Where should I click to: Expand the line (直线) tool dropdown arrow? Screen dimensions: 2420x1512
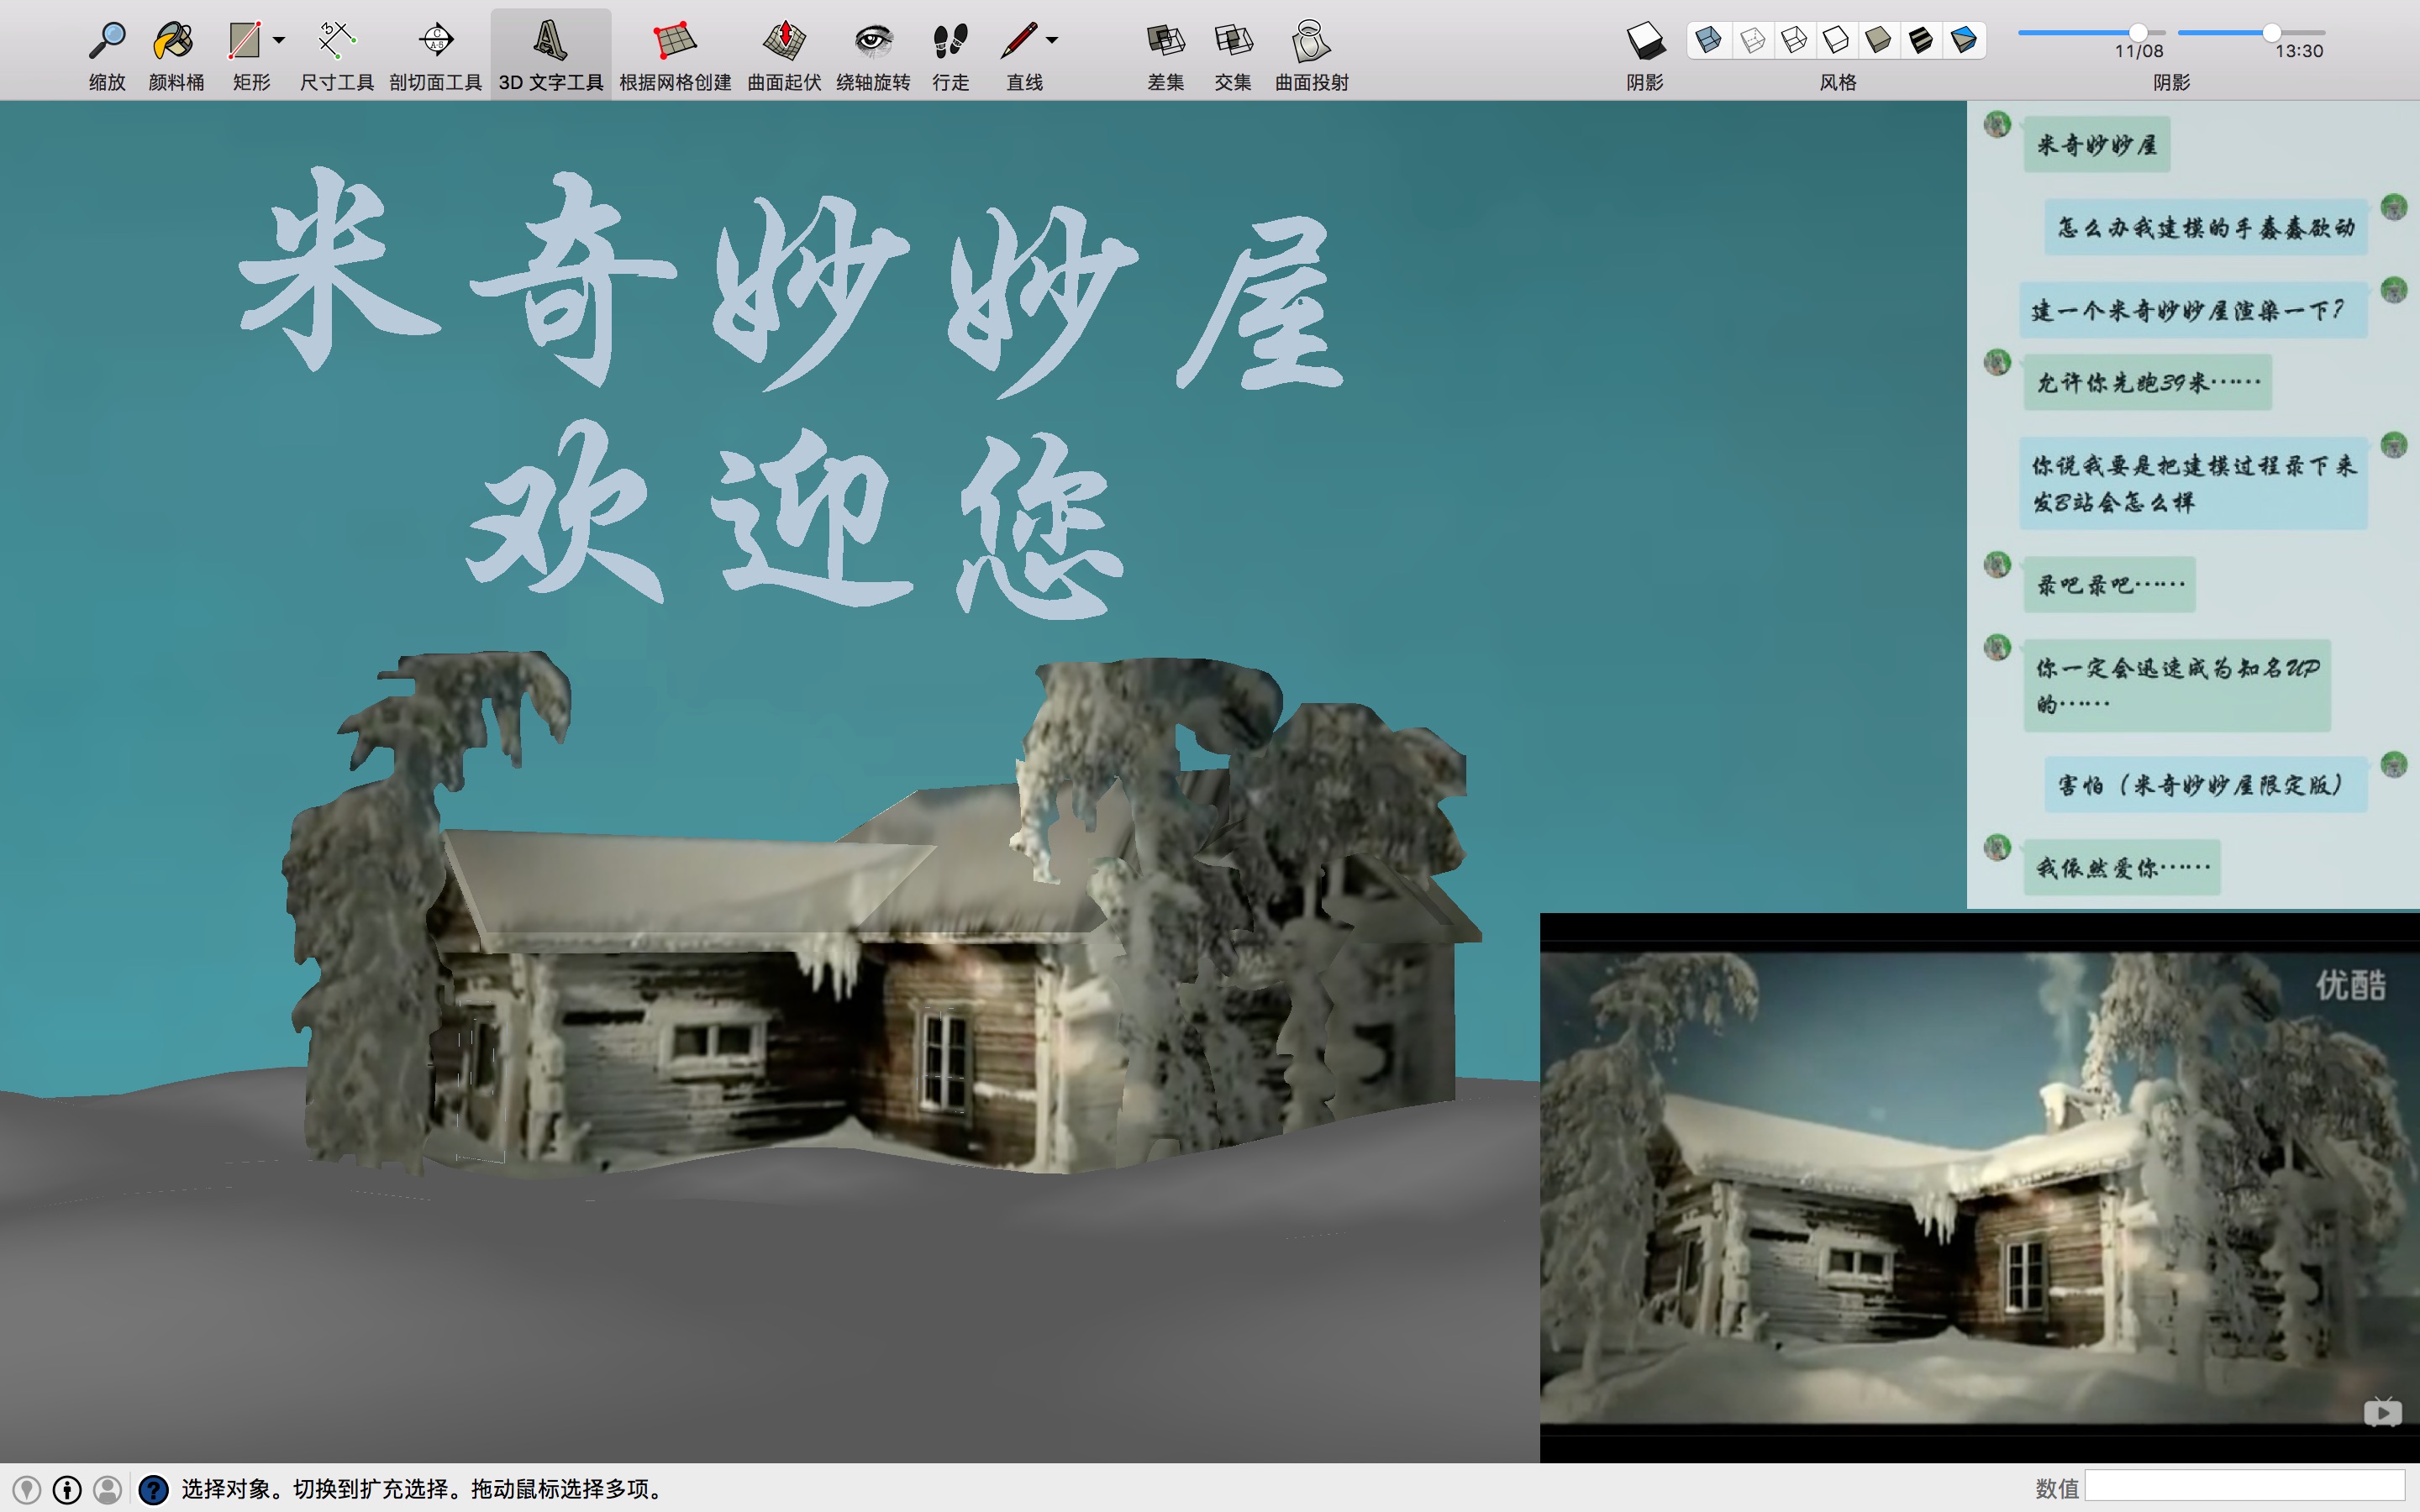(x=1052, y=41)
